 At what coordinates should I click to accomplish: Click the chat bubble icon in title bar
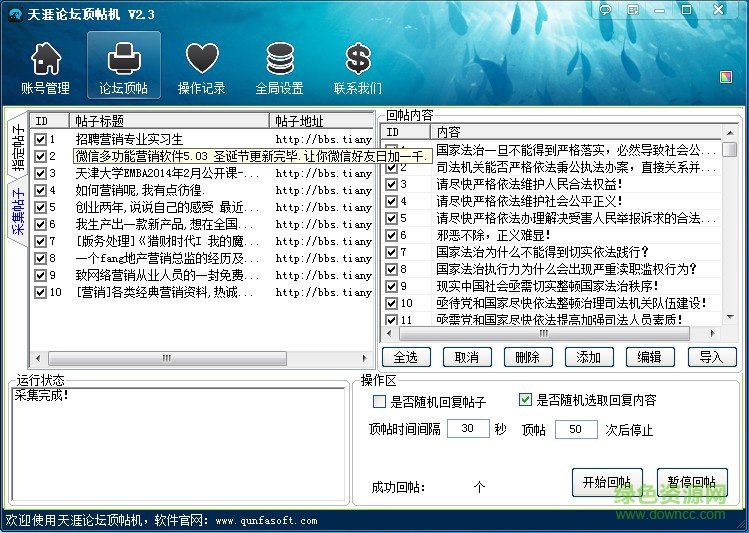click(606, 10)
